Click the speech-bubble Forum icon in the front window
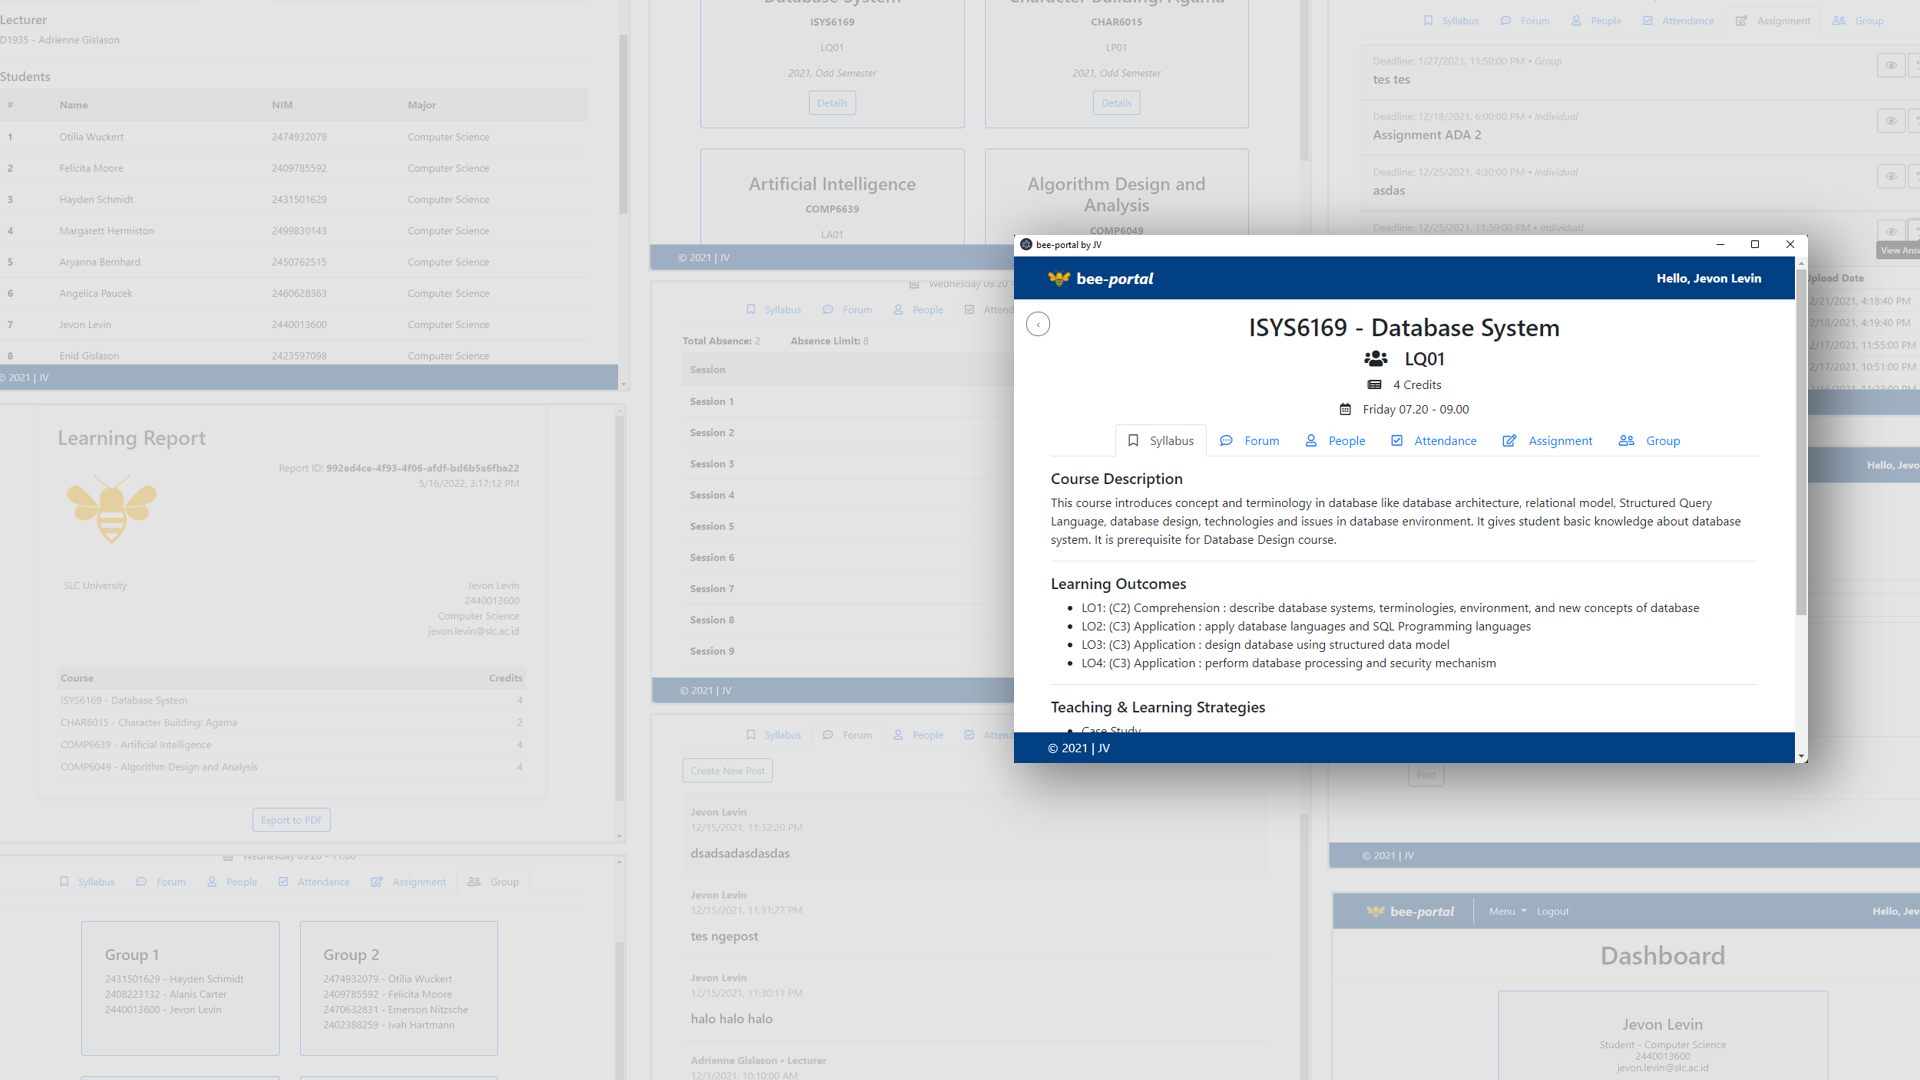Viewport: 1920px width, 1080px height. coord(1226,441)
